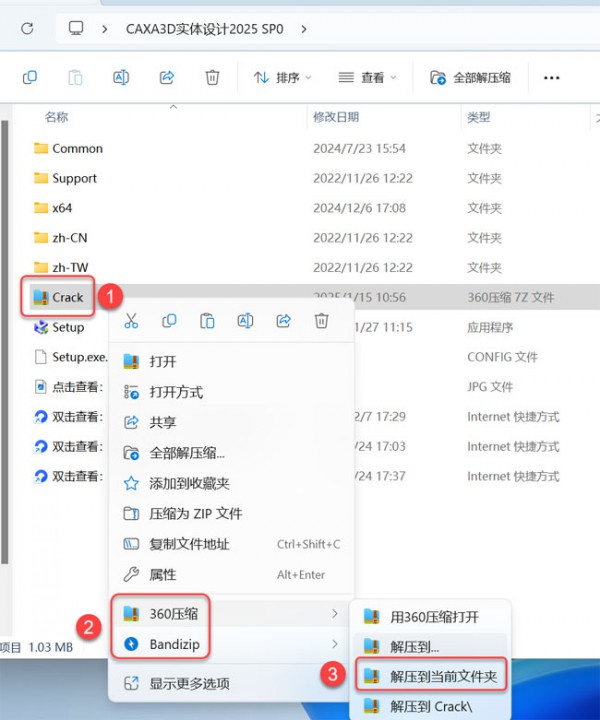Screen dimensions: 600x720
Task: Open the 排序 sort dropdown
Action: point(282,78)
